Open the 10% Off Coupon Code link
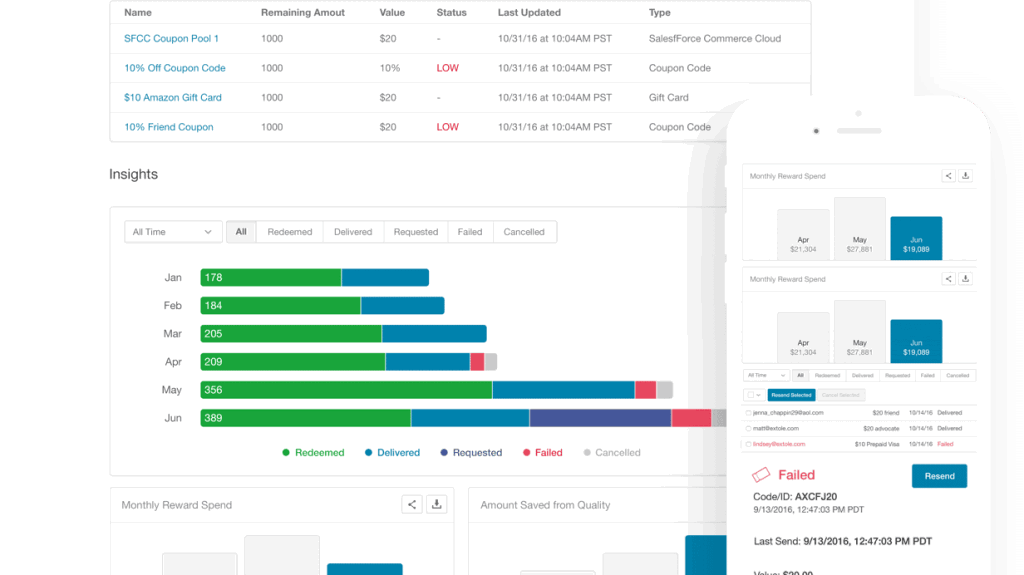Viewport: 1024px width, 575px height. coord(174,68)
